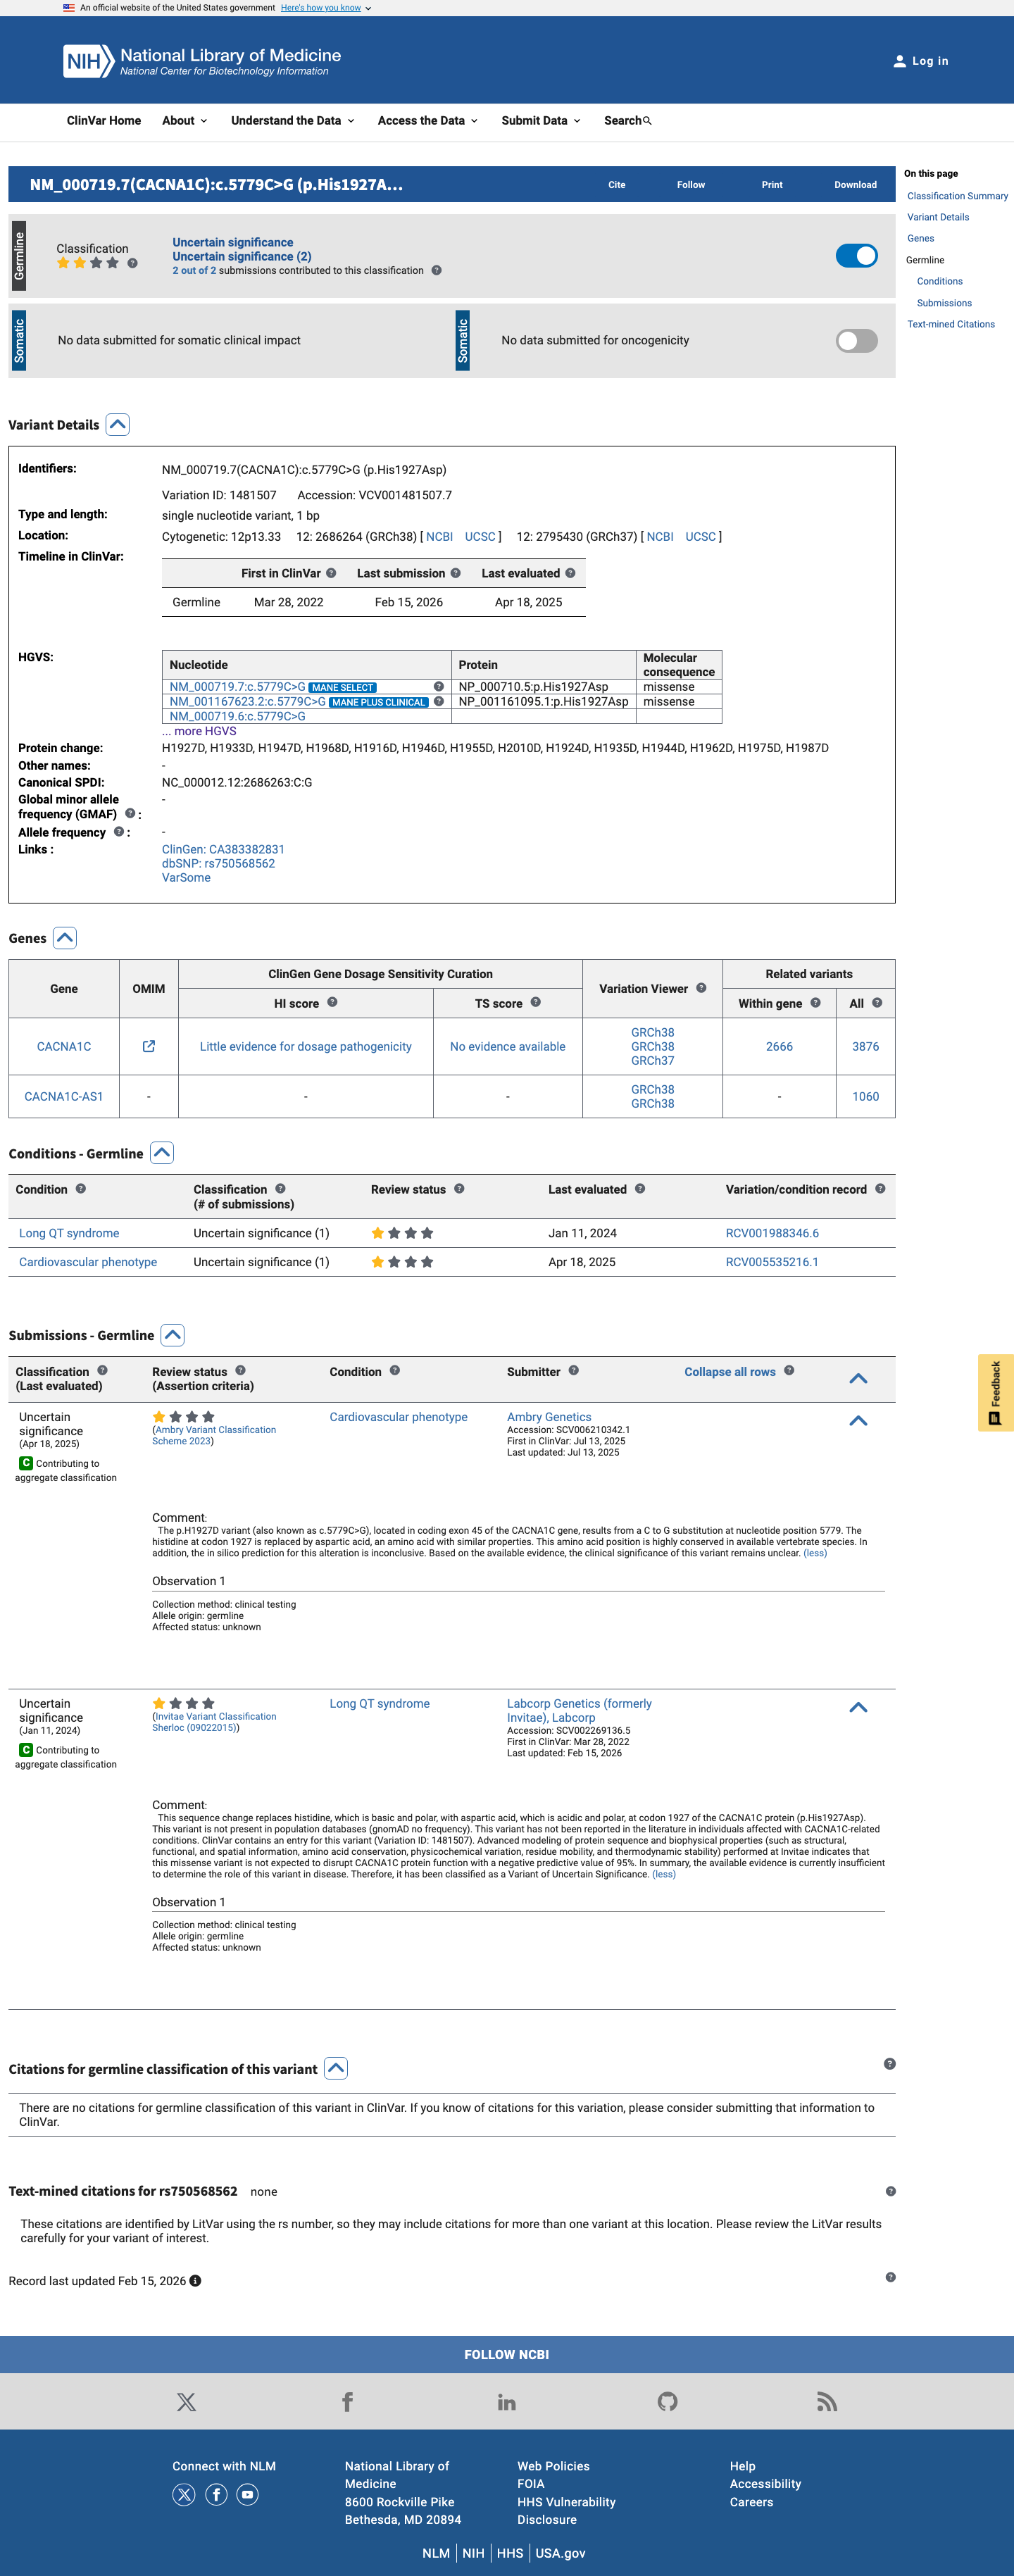The width and height of the screenshot is (1014, 2576).
Task: Open the OMIM external link icon for CACNA1C
Action: [149, 1046]
